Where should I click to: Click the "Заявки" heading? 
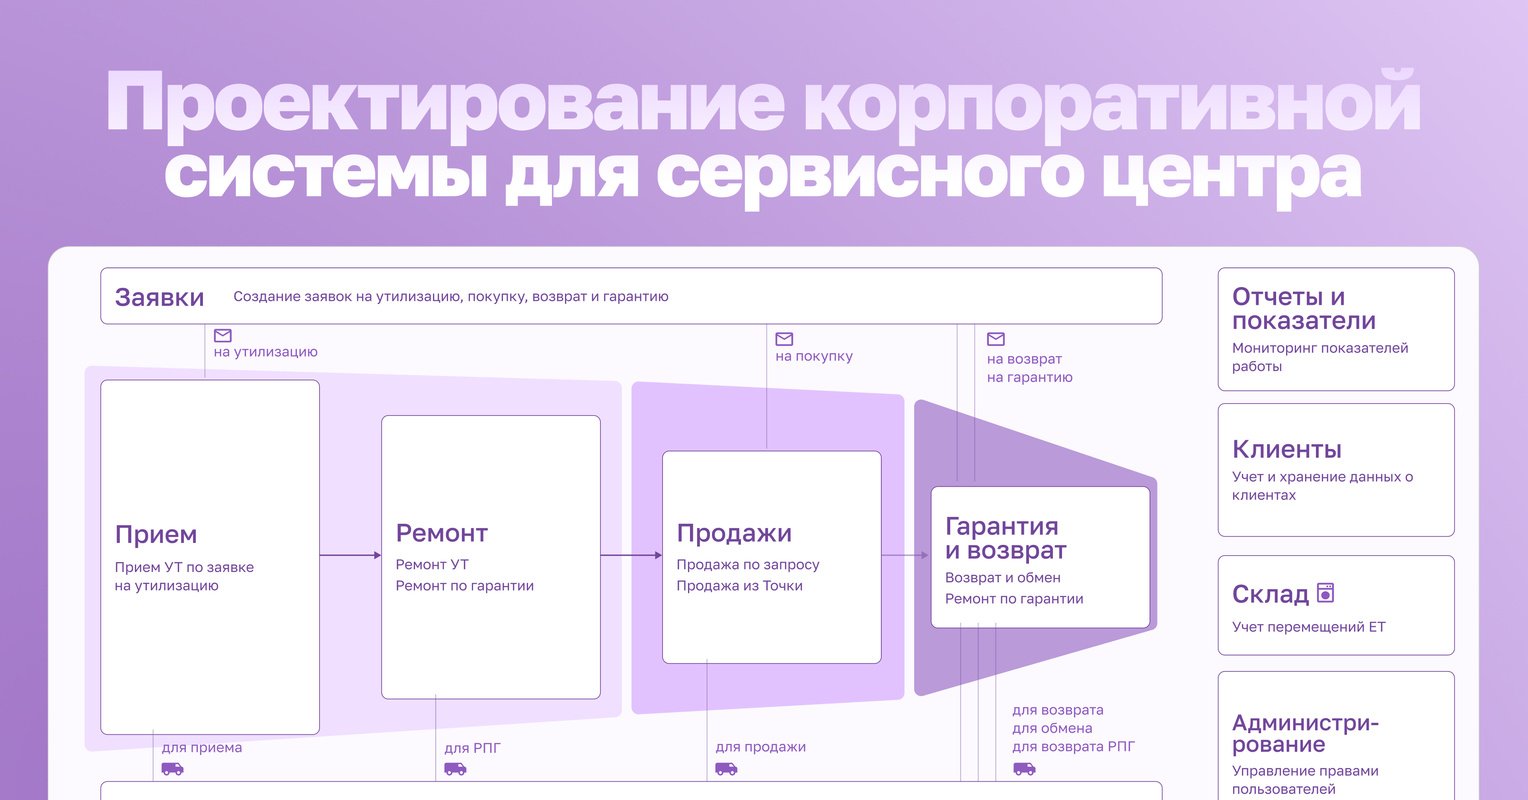[x=160, y=297]
